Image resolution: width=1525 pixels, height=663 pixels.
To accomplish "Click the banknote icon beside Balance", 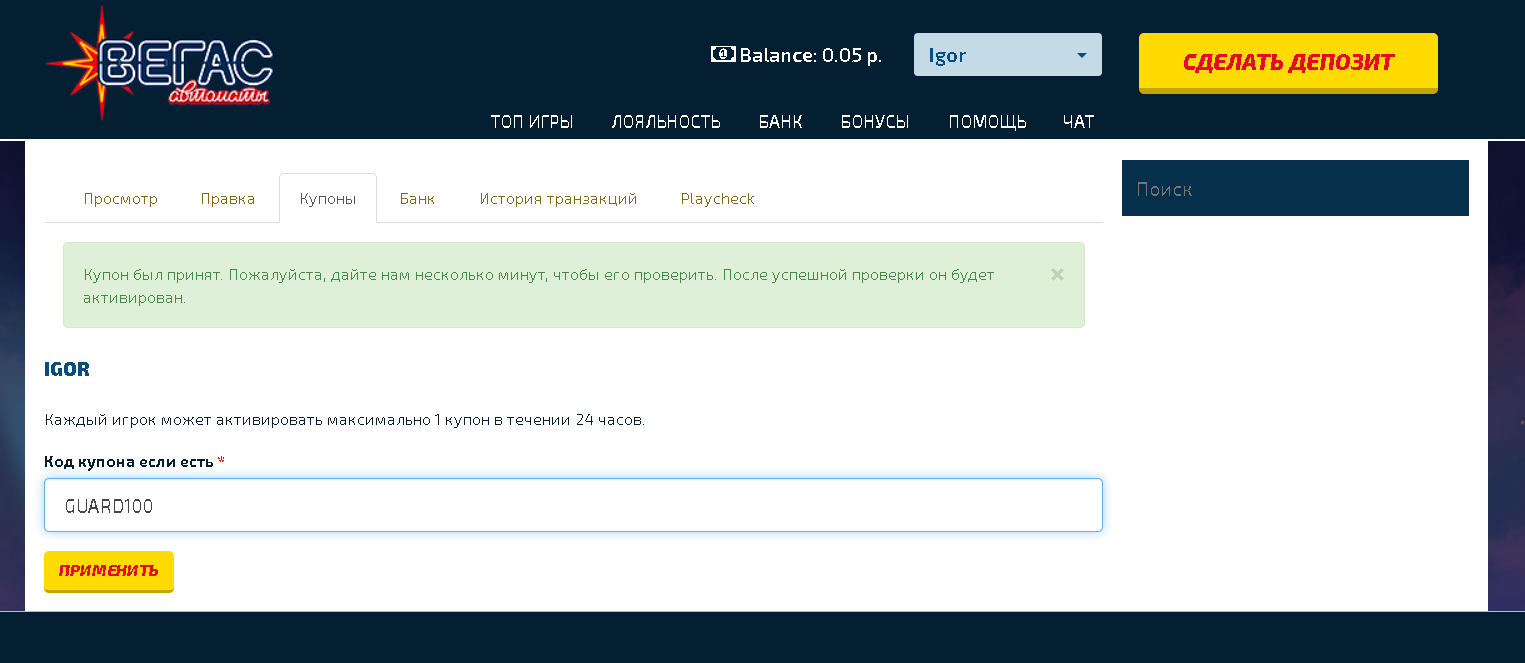I will [722, 54].
